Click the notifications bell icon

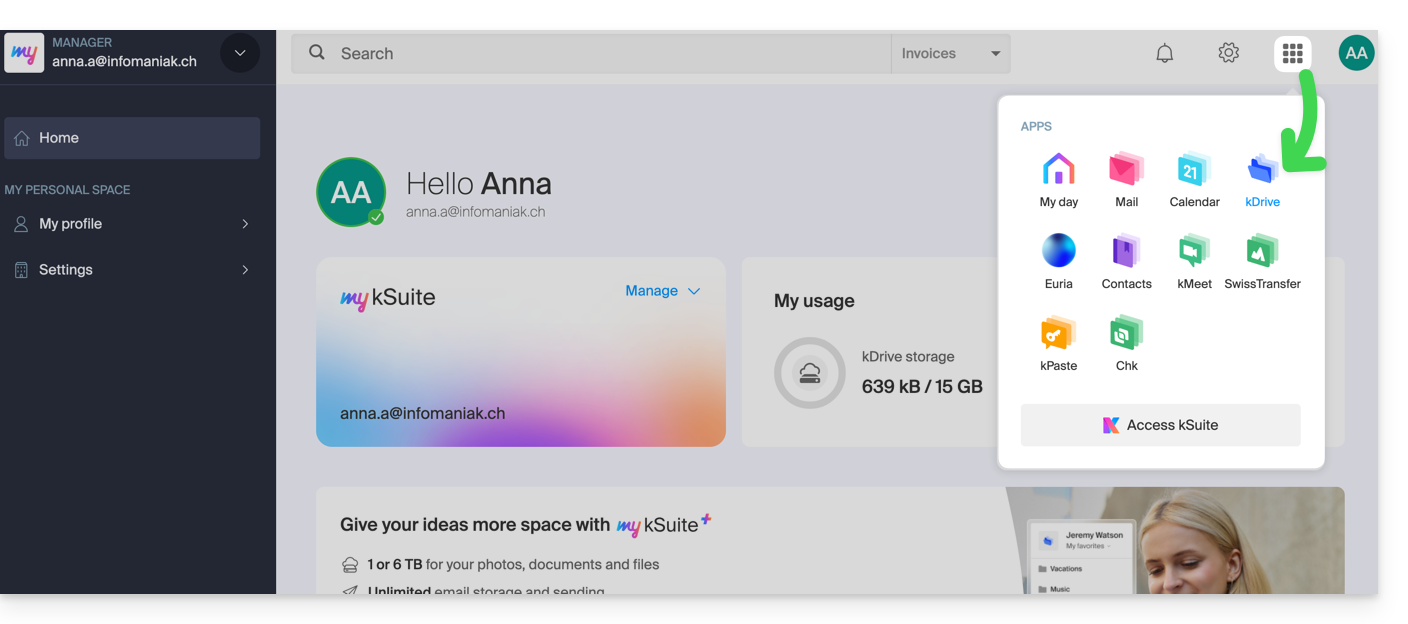point(1164,53)
